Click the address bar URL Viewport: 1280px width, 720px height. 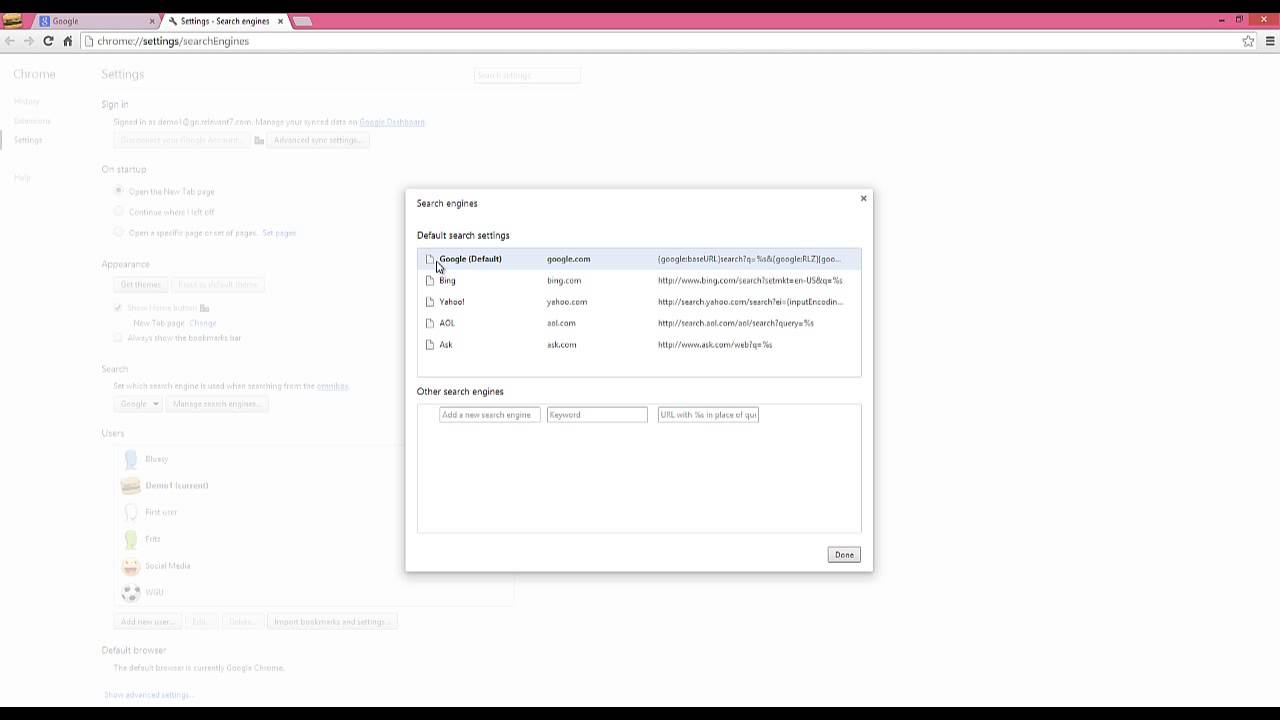click(173, 41)
